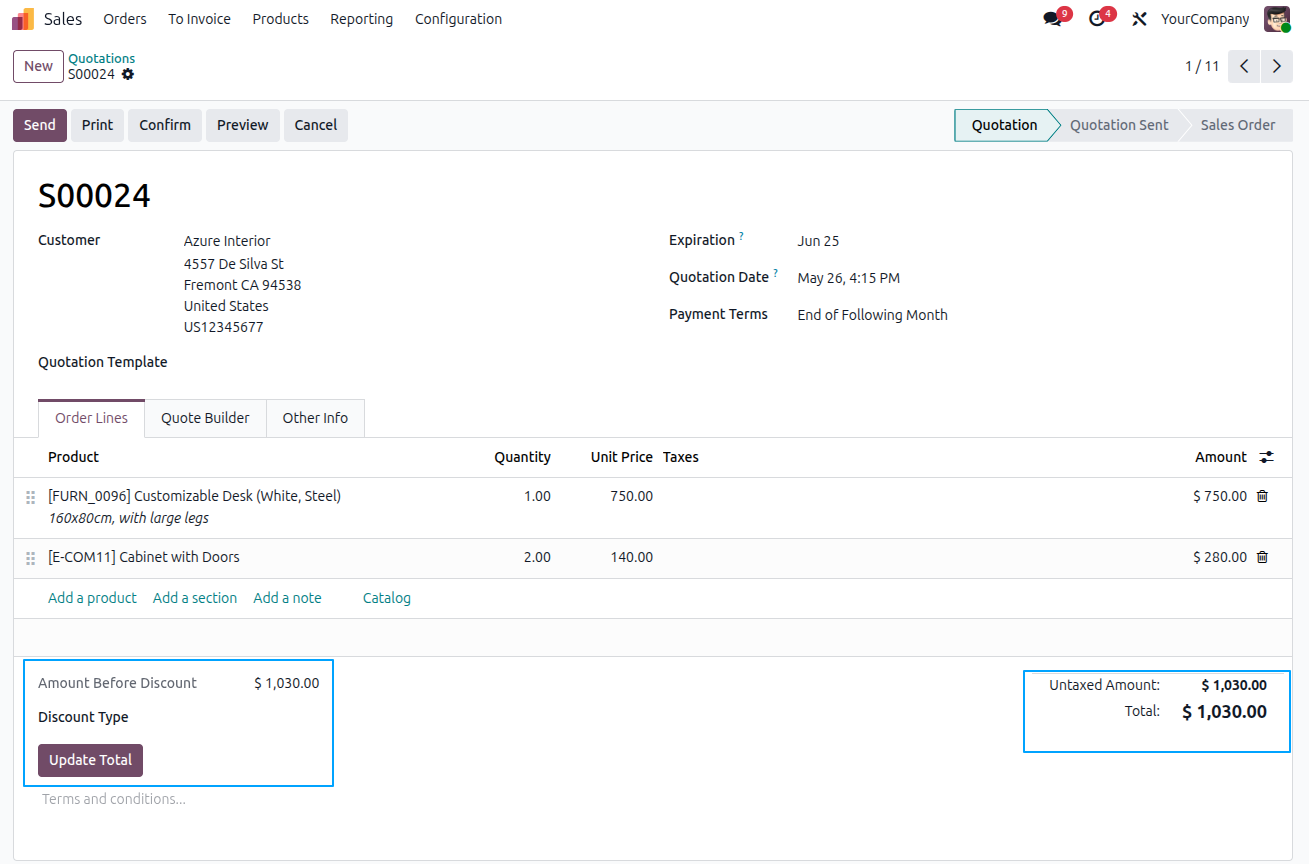The height and width of the screenshot is (864, 1309).
Task: Sort by the Product column header
Action: (x=73, y=457)
